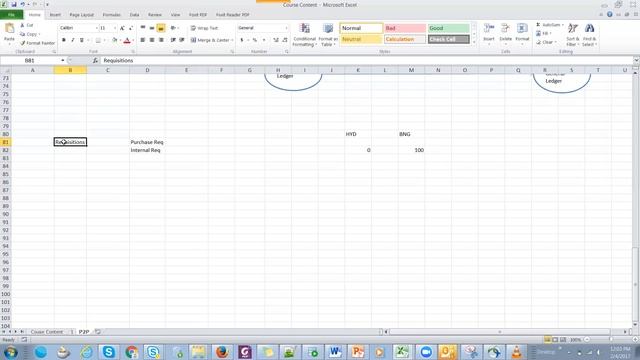Viewport: 640px width, 360px height.
Task: Open the File tab
Action: coord(11,15)
